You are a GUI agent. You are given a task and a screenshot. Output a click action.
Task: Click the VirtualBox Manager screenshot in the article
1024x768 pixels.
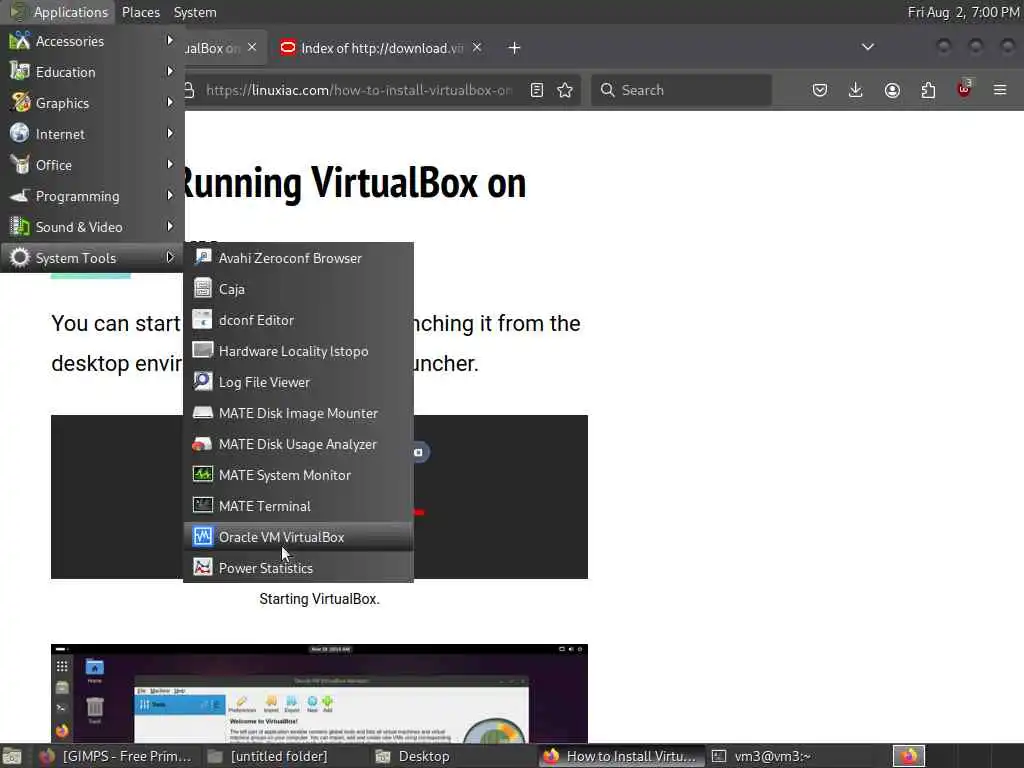tap(319, 694)
